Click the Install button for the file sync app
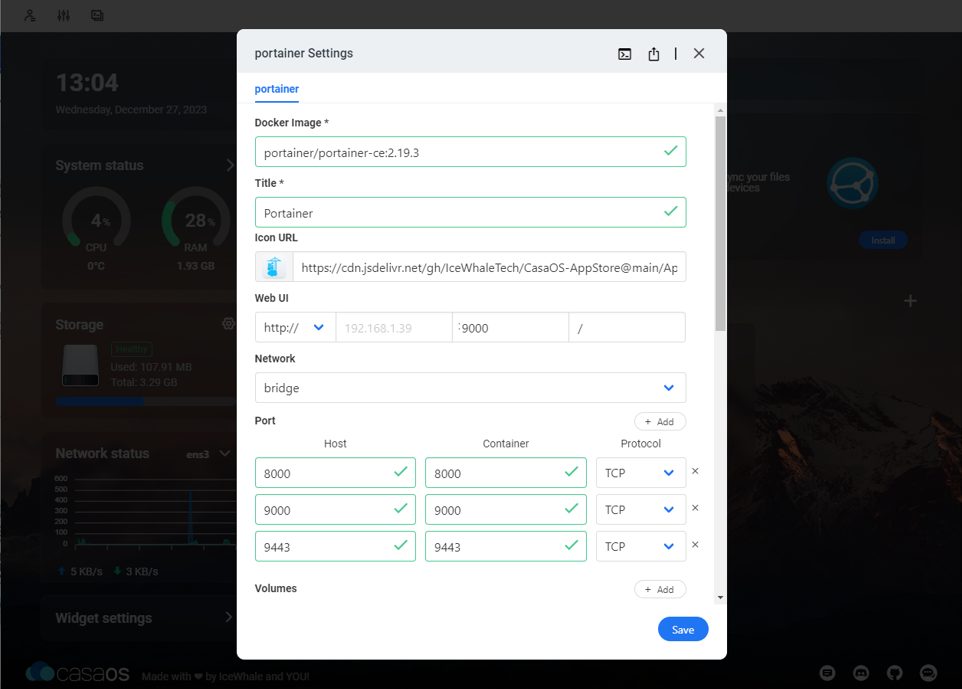This screenshot has height=689, width=962. point(883,240)
